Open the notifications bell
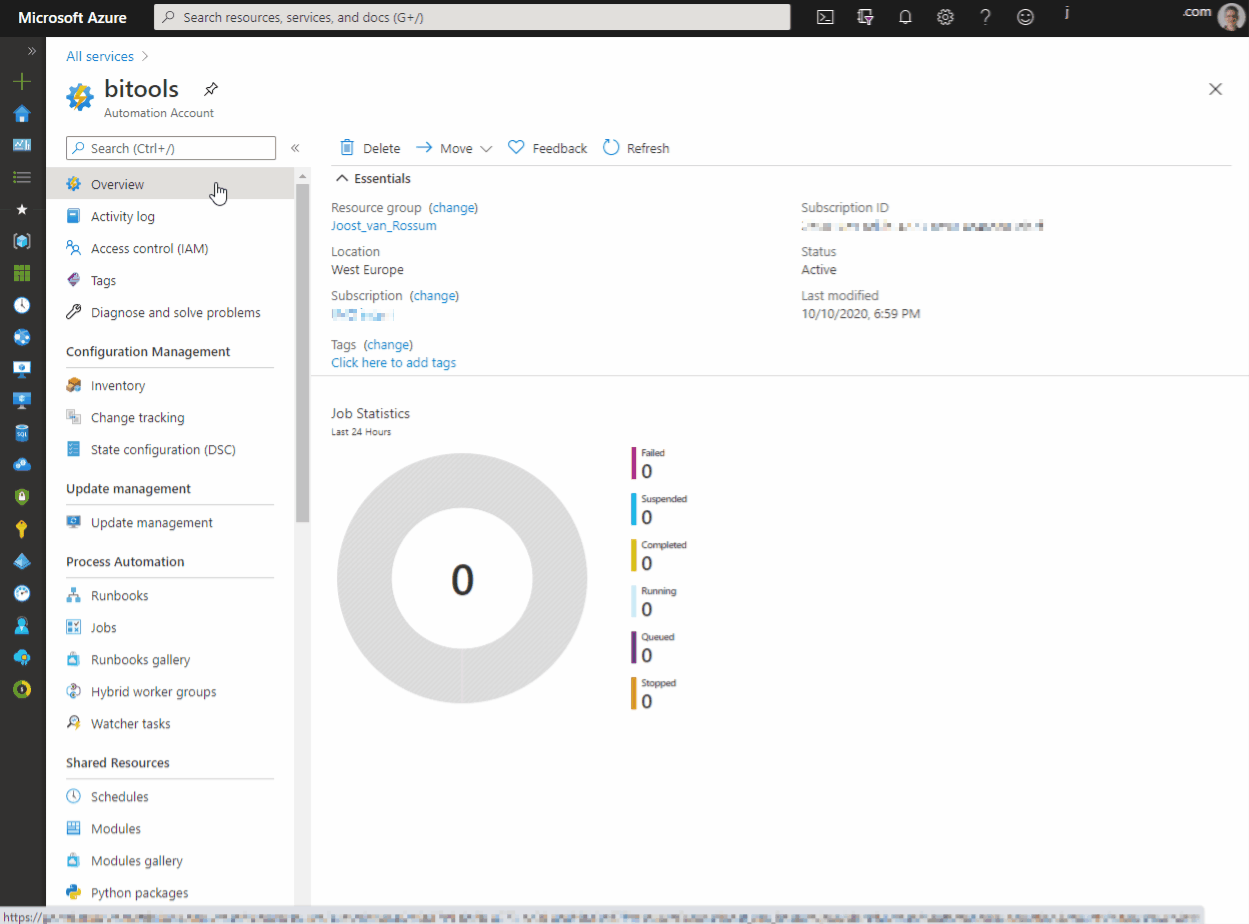Screen dimensions: 1249x924 tap(905, 17)
